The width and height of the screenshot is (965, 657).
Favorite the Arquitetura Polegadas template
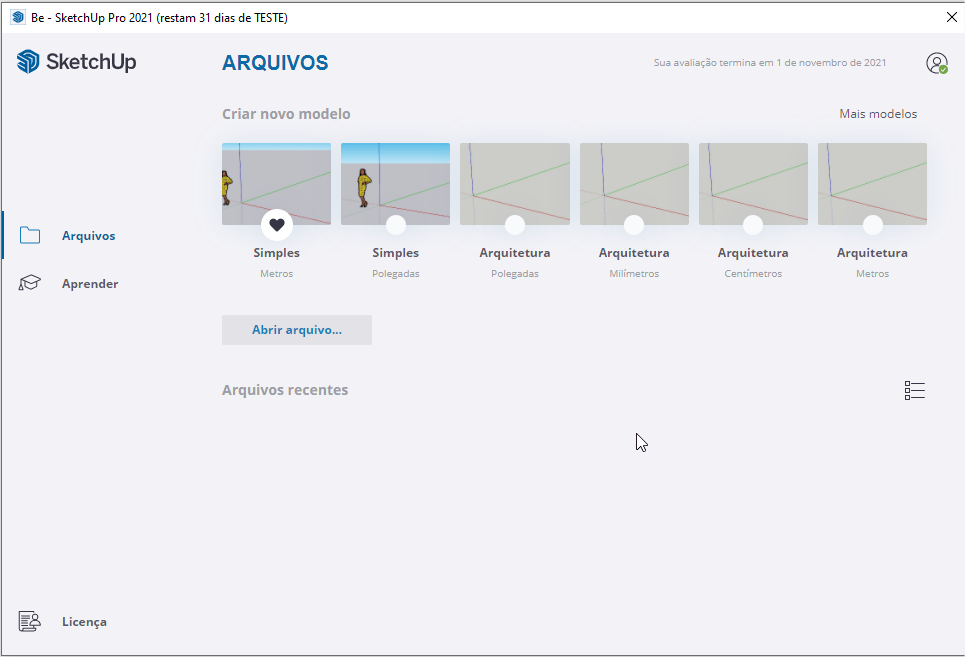515,225
